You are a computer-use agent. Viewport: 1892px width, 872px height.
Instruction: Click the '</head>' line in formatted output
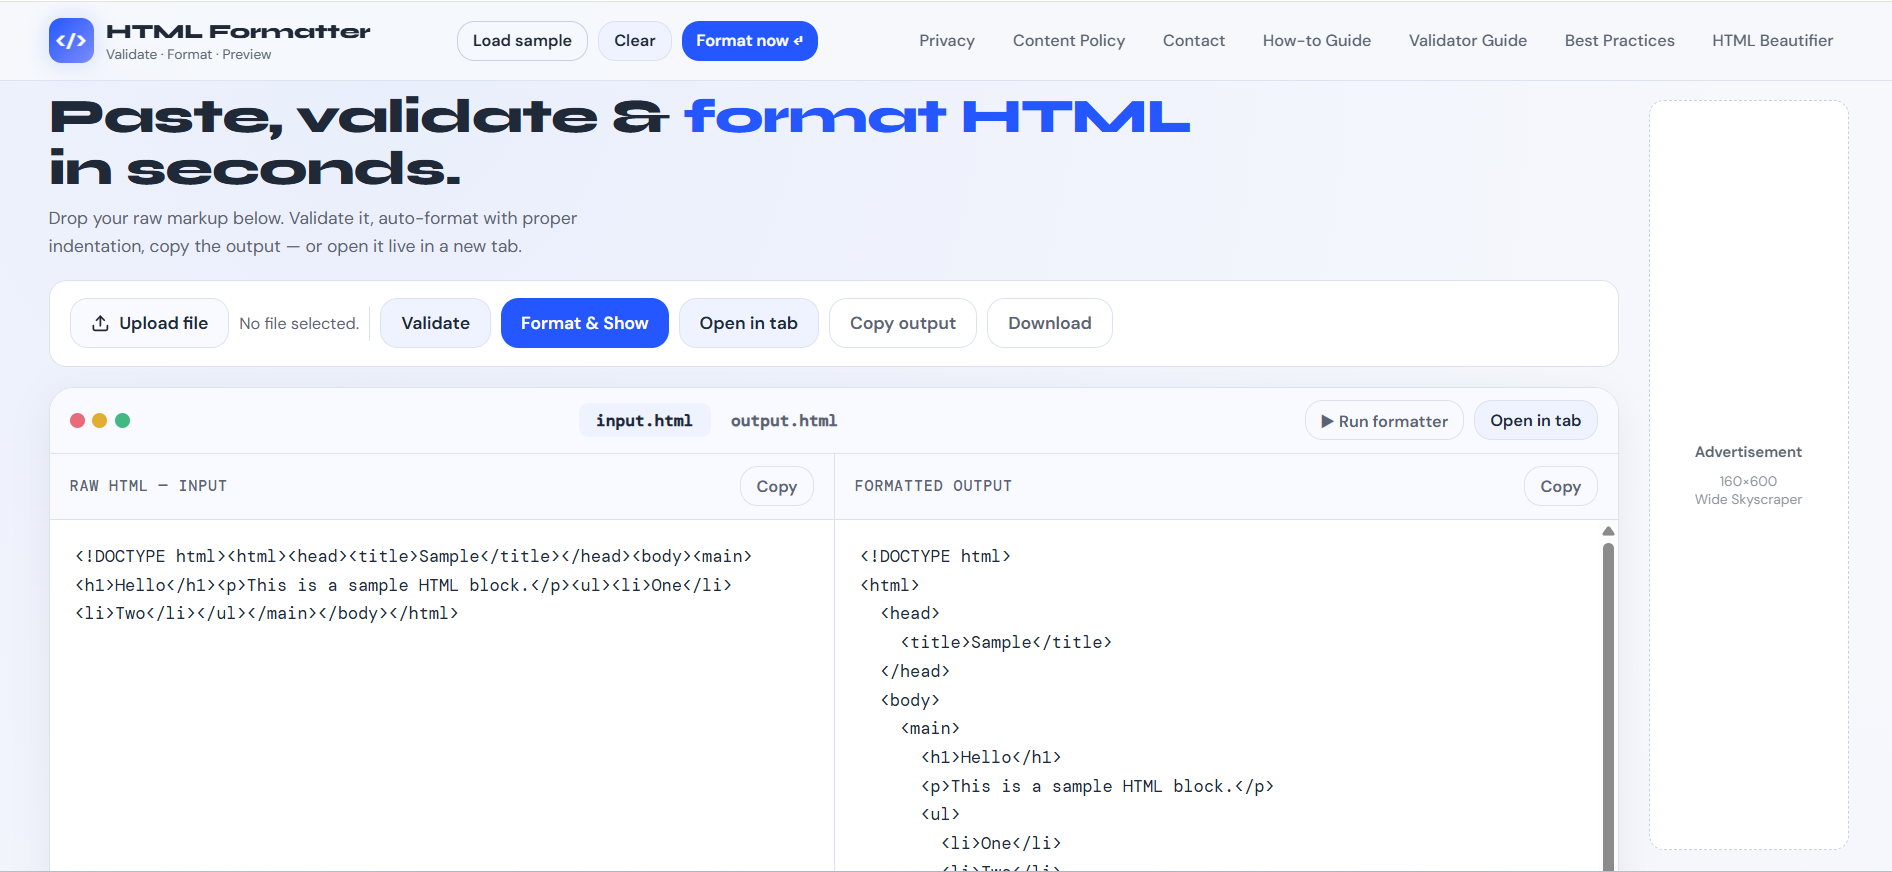[915, 671]
